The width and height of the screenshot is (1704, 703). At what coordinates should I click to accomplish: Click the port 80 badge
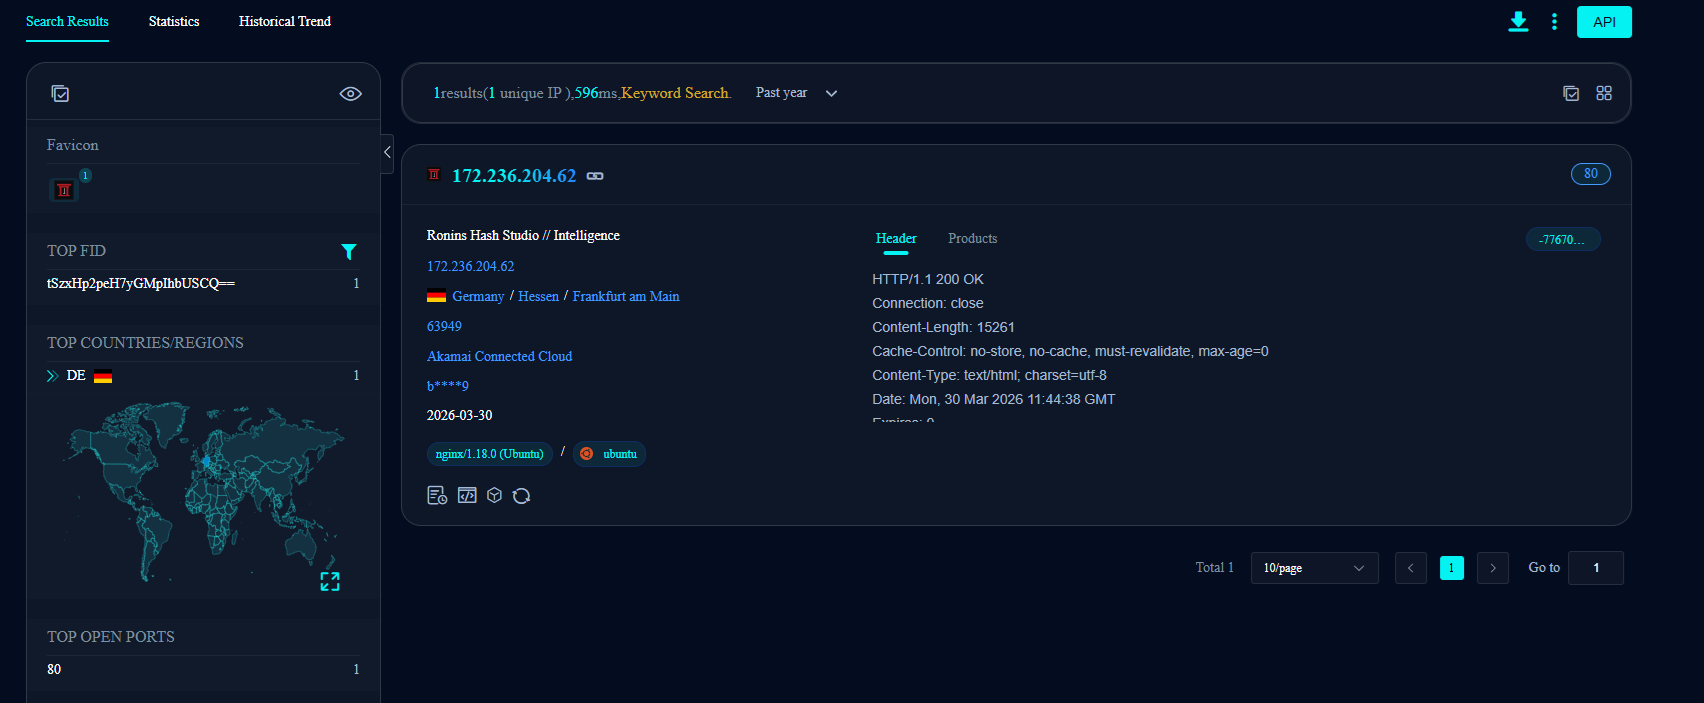pos(1591,174)
